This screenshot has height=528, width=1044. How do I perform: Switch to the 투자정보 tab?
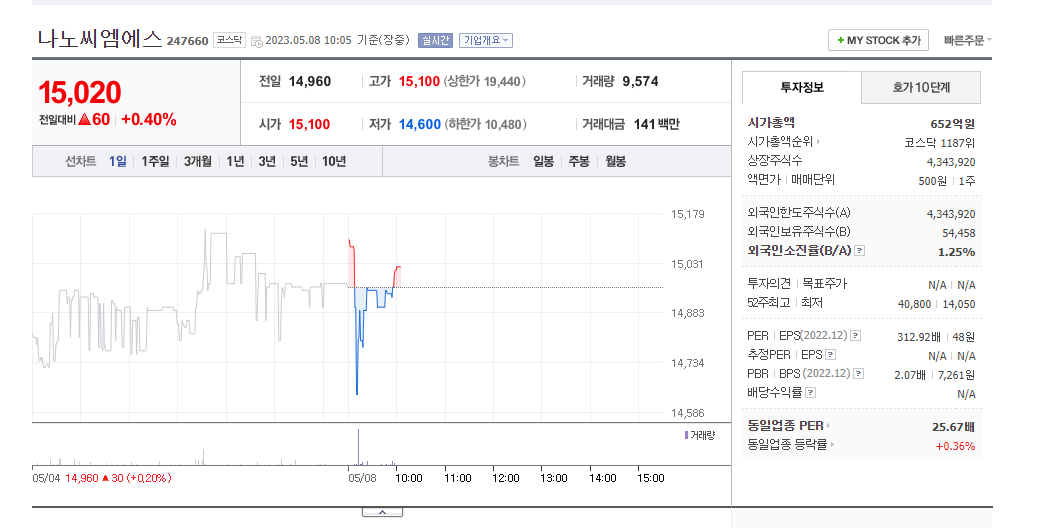tap(802, 87)
